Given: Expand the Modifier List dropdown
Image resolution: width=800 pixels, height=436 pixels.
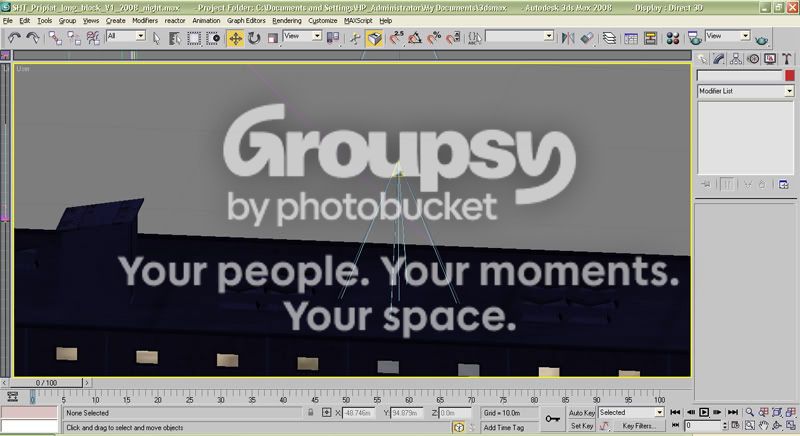Looking at the screenshot, I should 745,91.
